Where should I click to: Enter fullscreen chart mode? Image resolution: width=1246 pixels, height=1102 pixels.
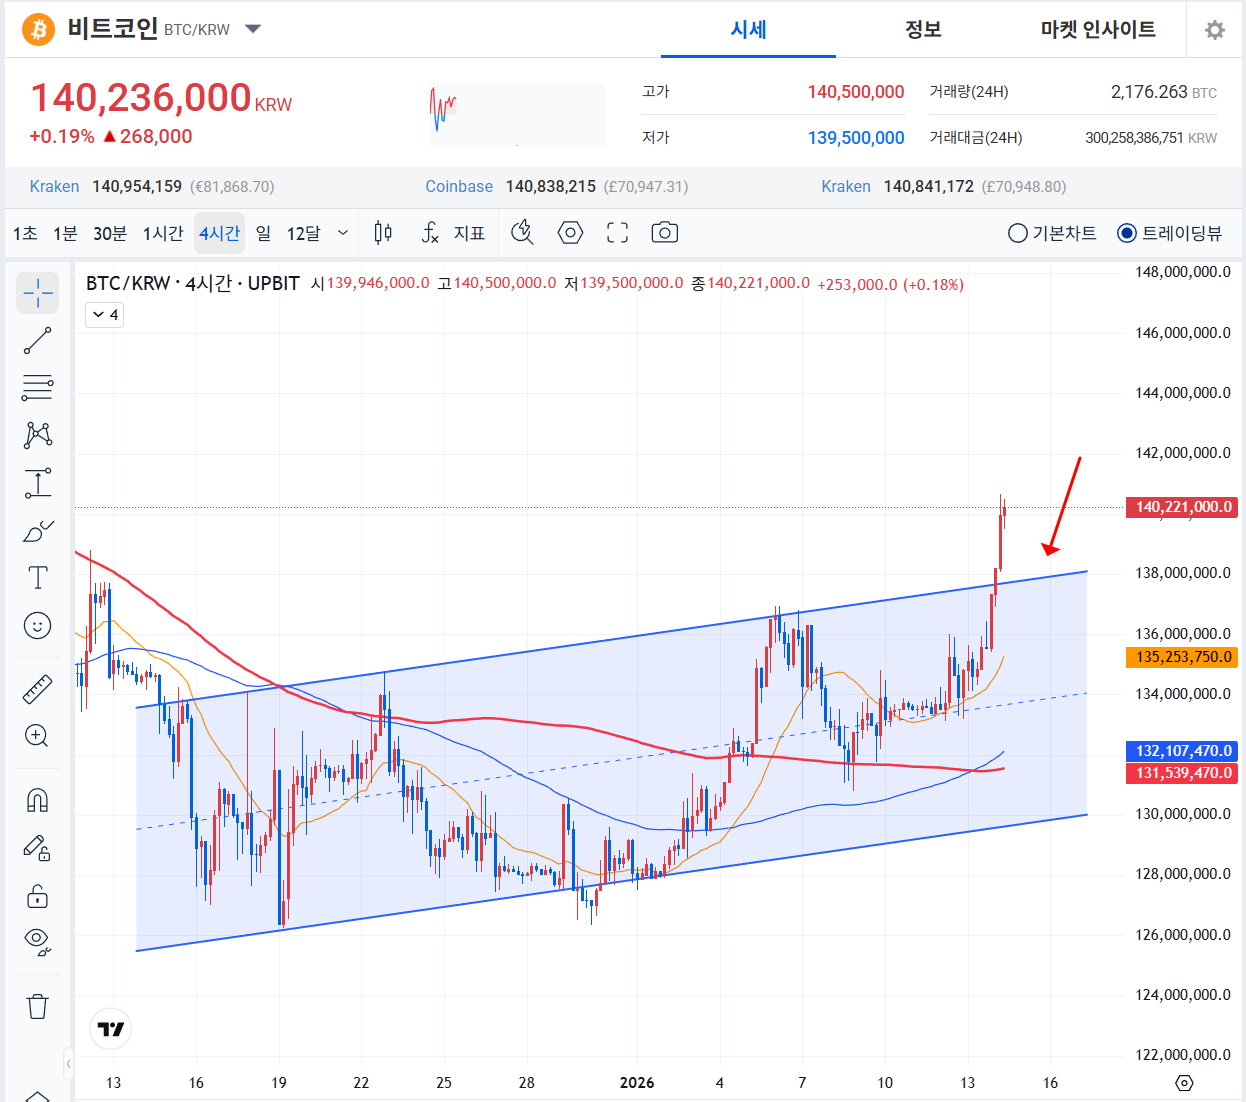[x=618, y=233]
